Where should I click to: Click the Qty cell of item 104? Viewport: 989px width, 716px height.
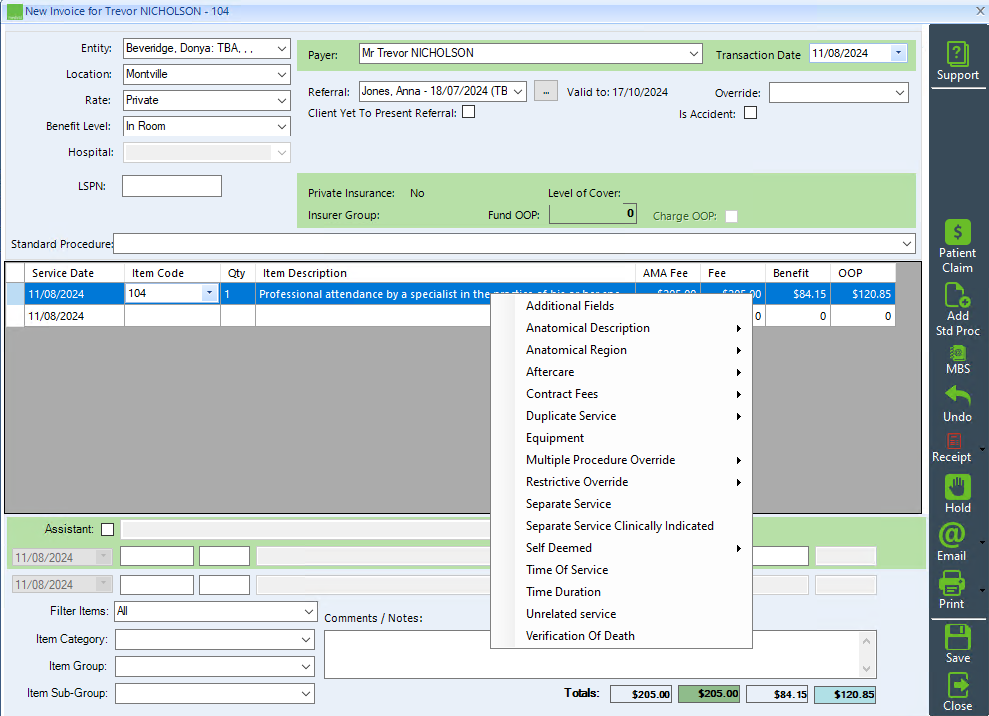pos(238,294)
